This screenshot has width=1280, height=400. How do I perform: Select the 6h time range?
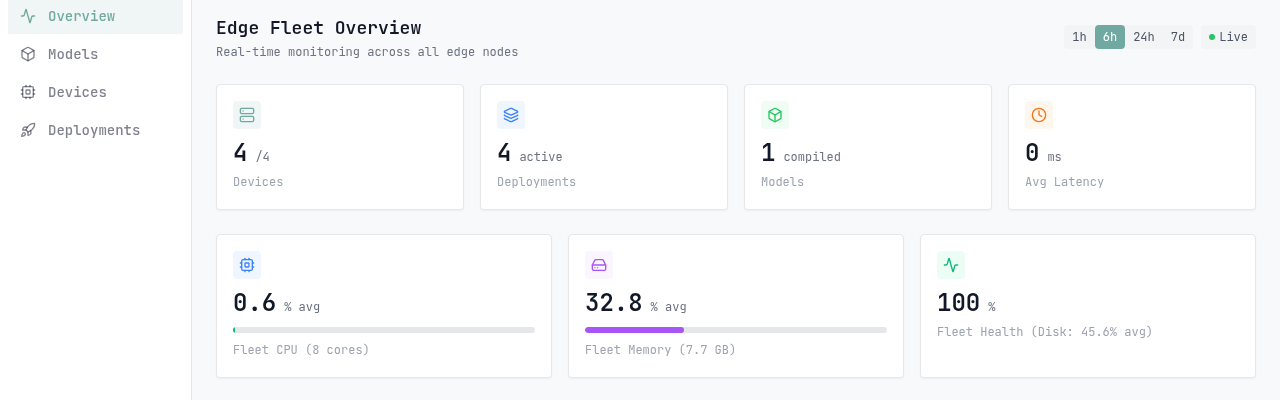click(1110, 37)
